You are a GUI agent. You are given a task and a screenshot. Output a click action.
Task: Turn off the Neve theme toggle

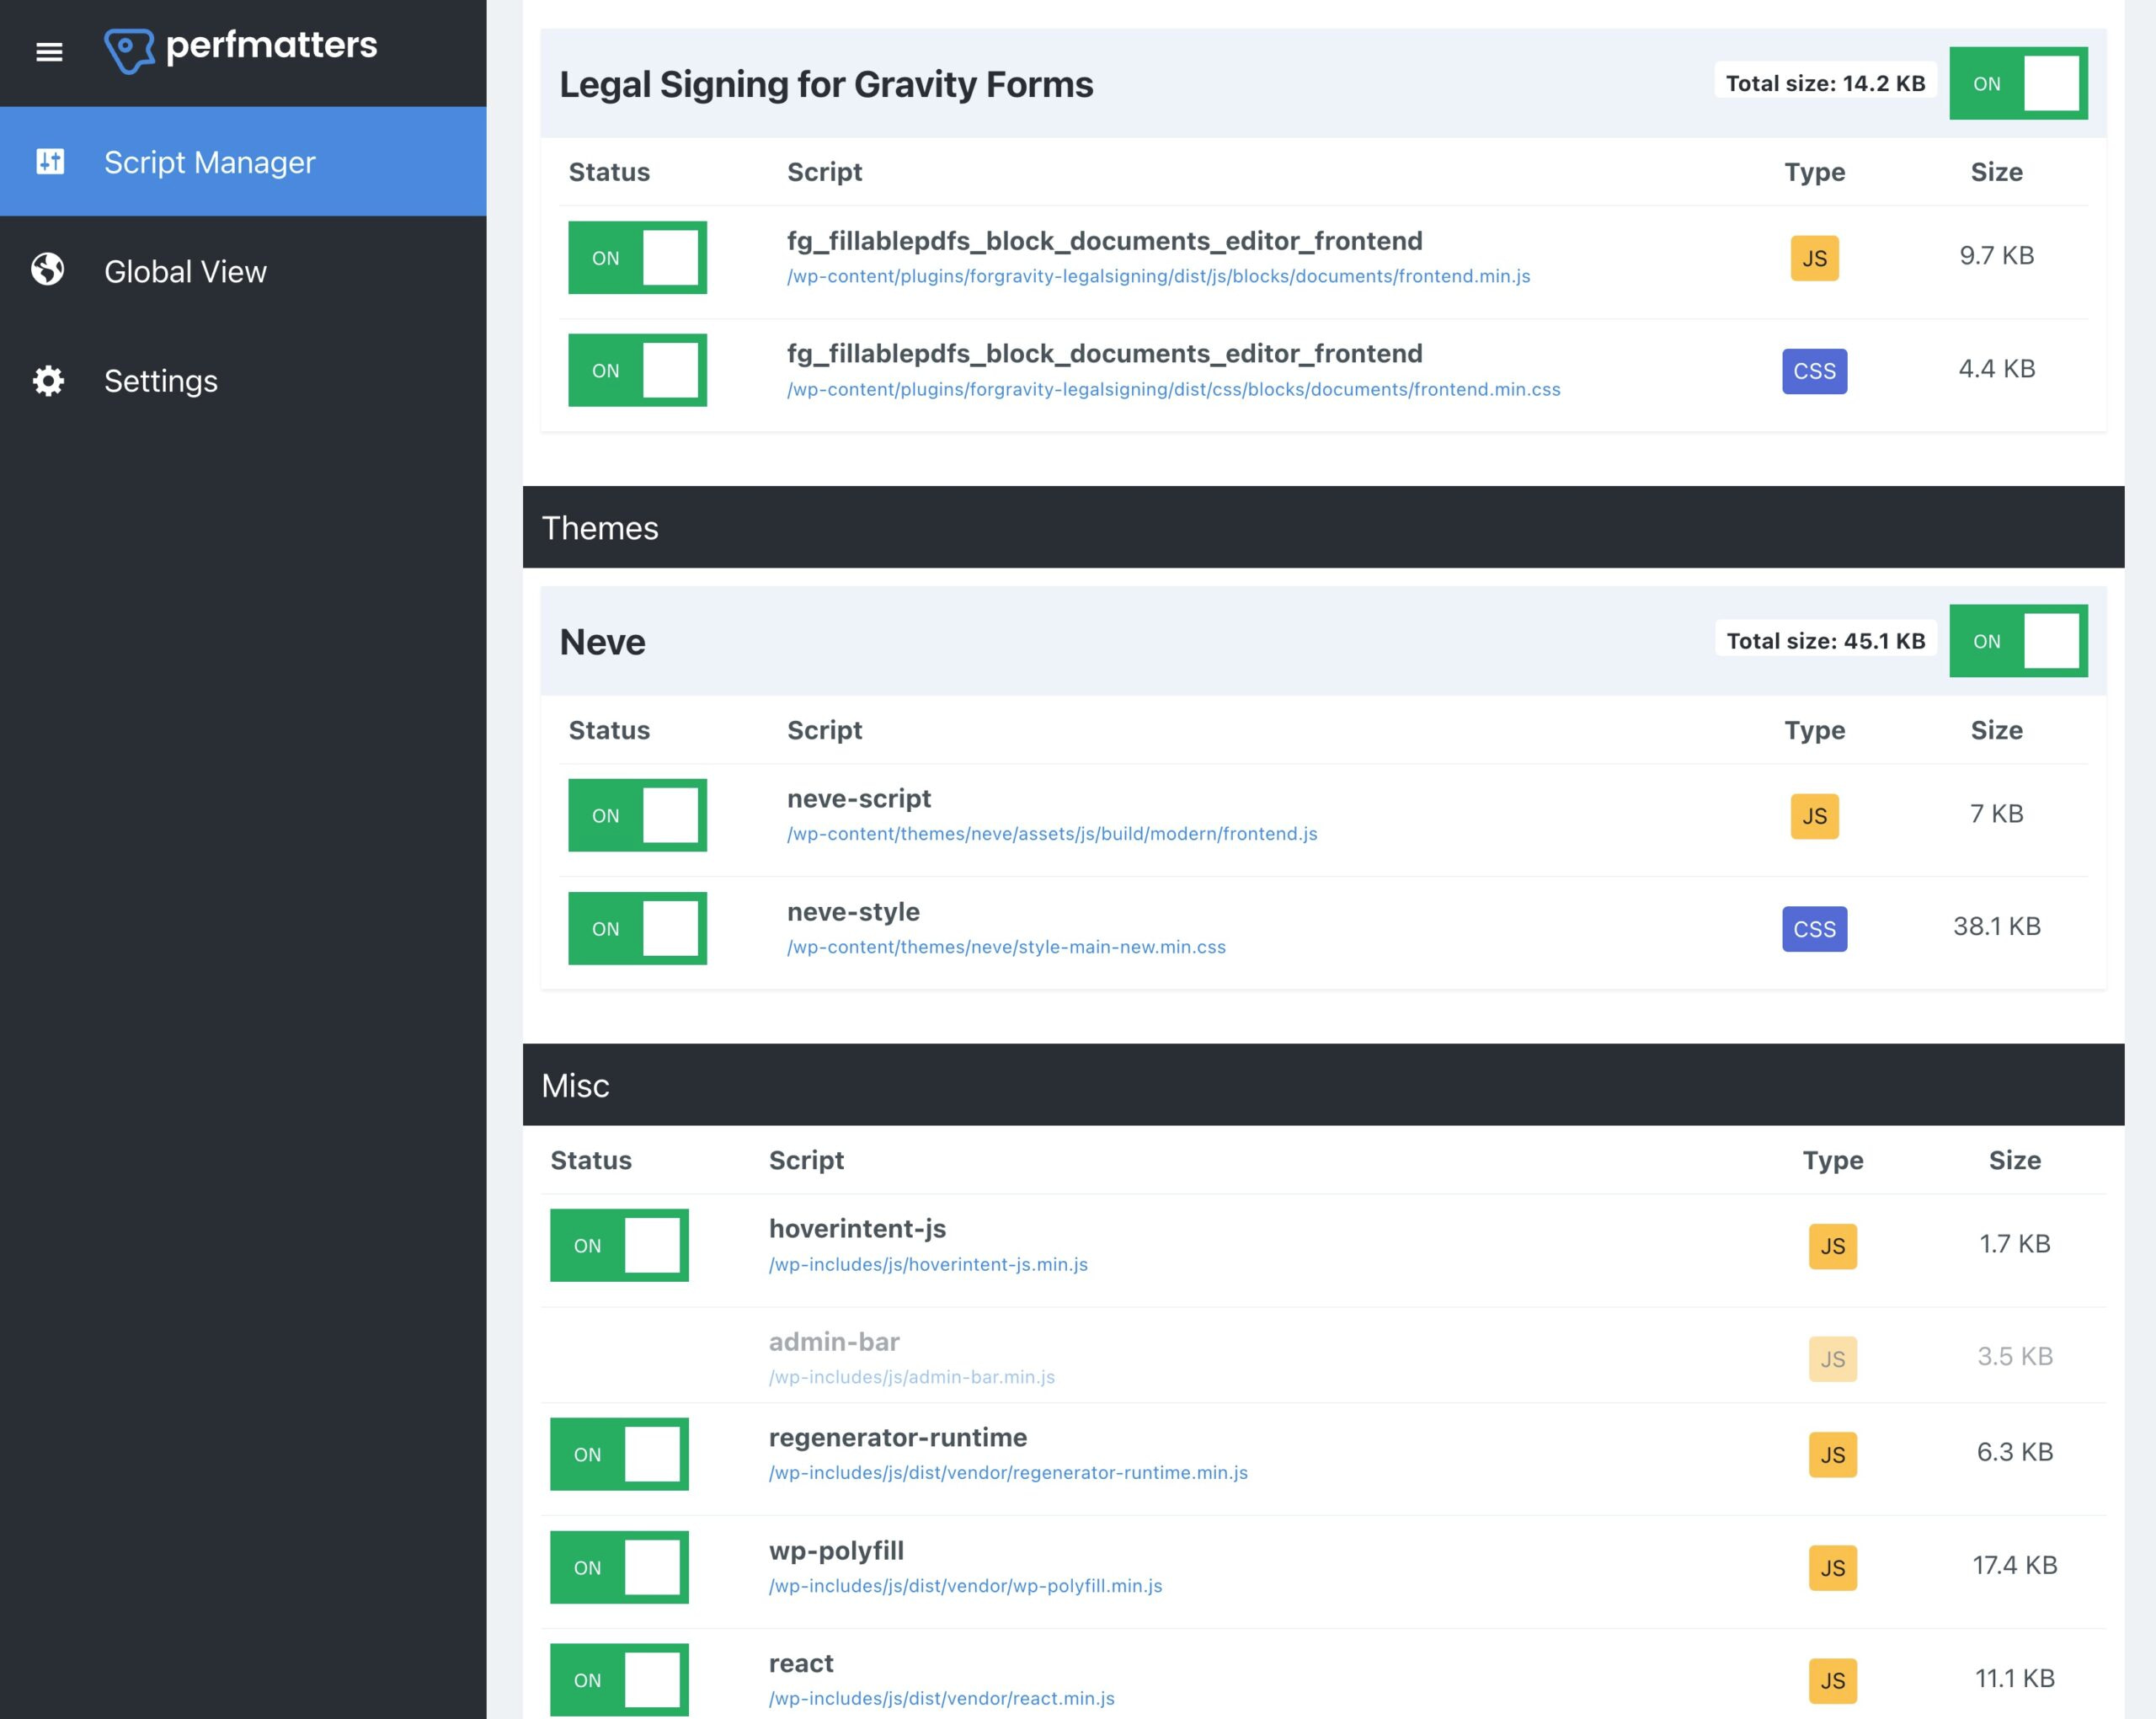2018,640
